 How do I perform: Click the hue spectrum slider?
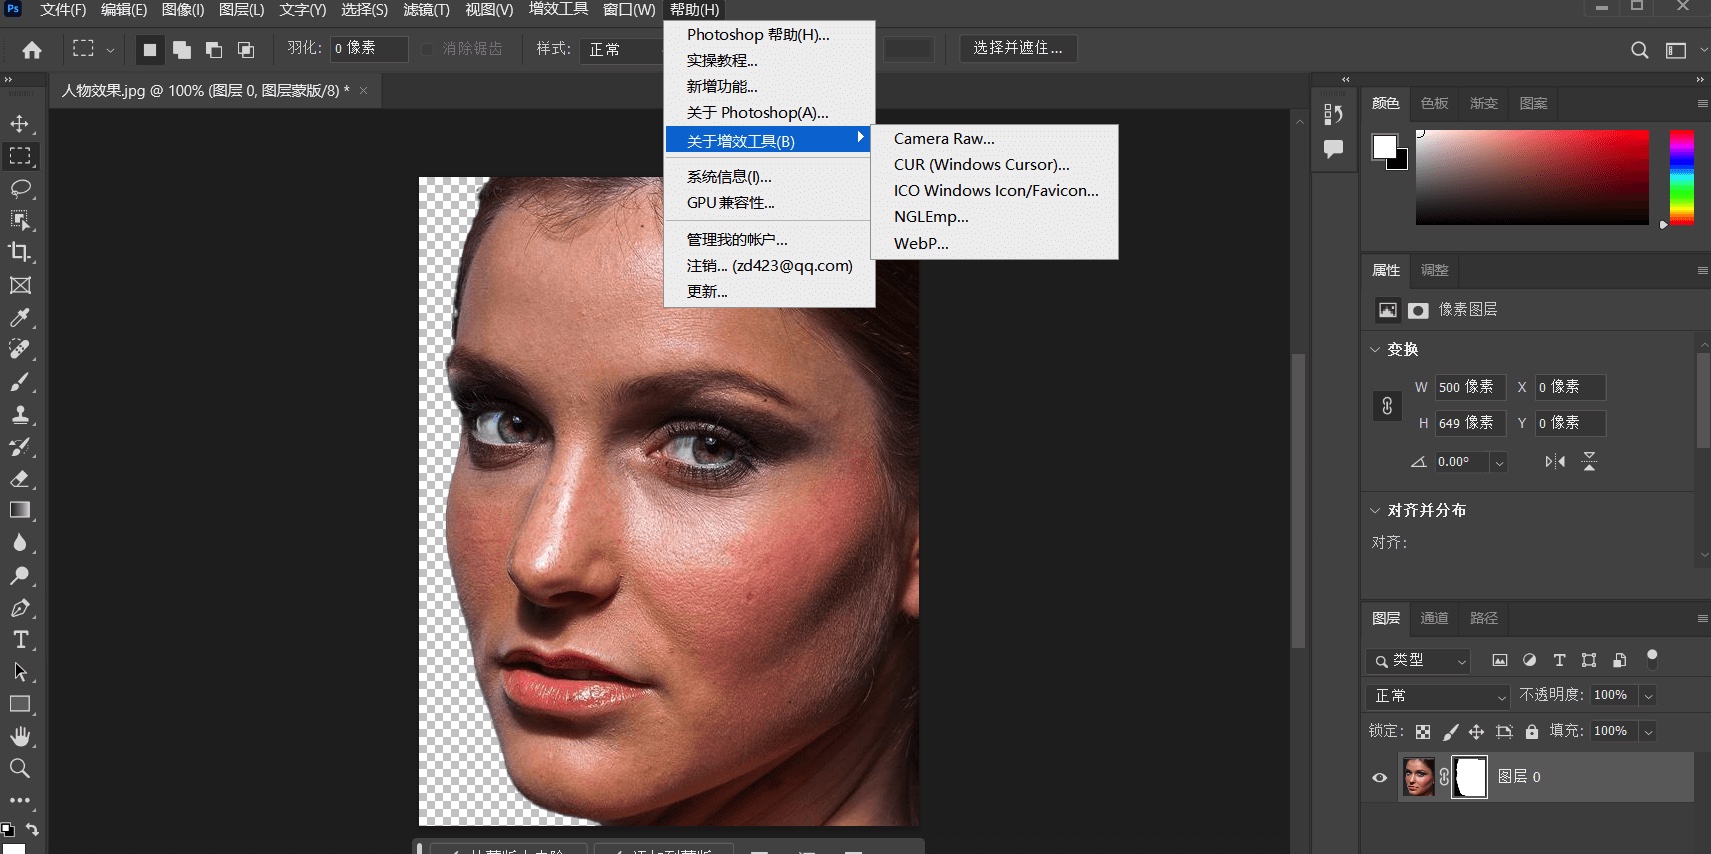1682,177
